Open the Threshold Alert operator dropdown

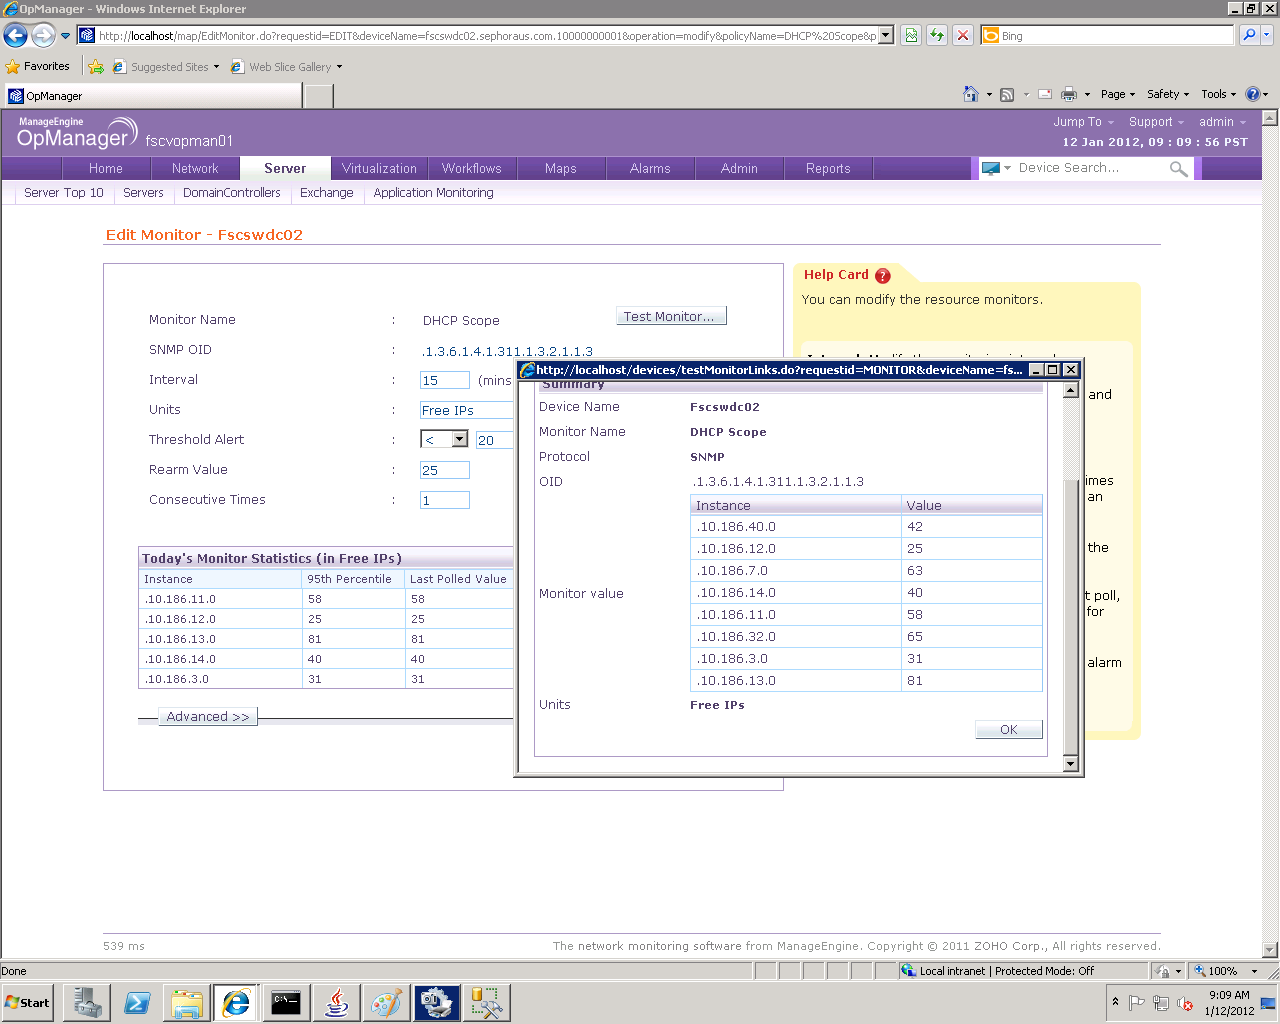point(459,439)
